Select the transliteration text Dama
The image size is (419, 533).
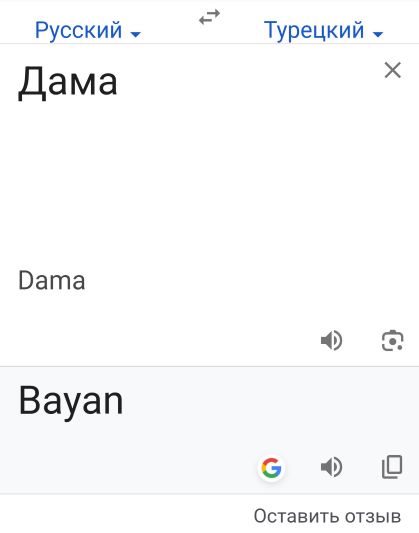[52, 281]
